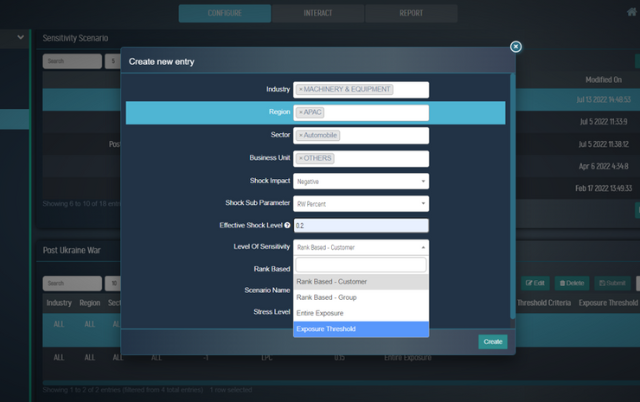
Task: Select Rank Based - Group option
Action: 361,297
